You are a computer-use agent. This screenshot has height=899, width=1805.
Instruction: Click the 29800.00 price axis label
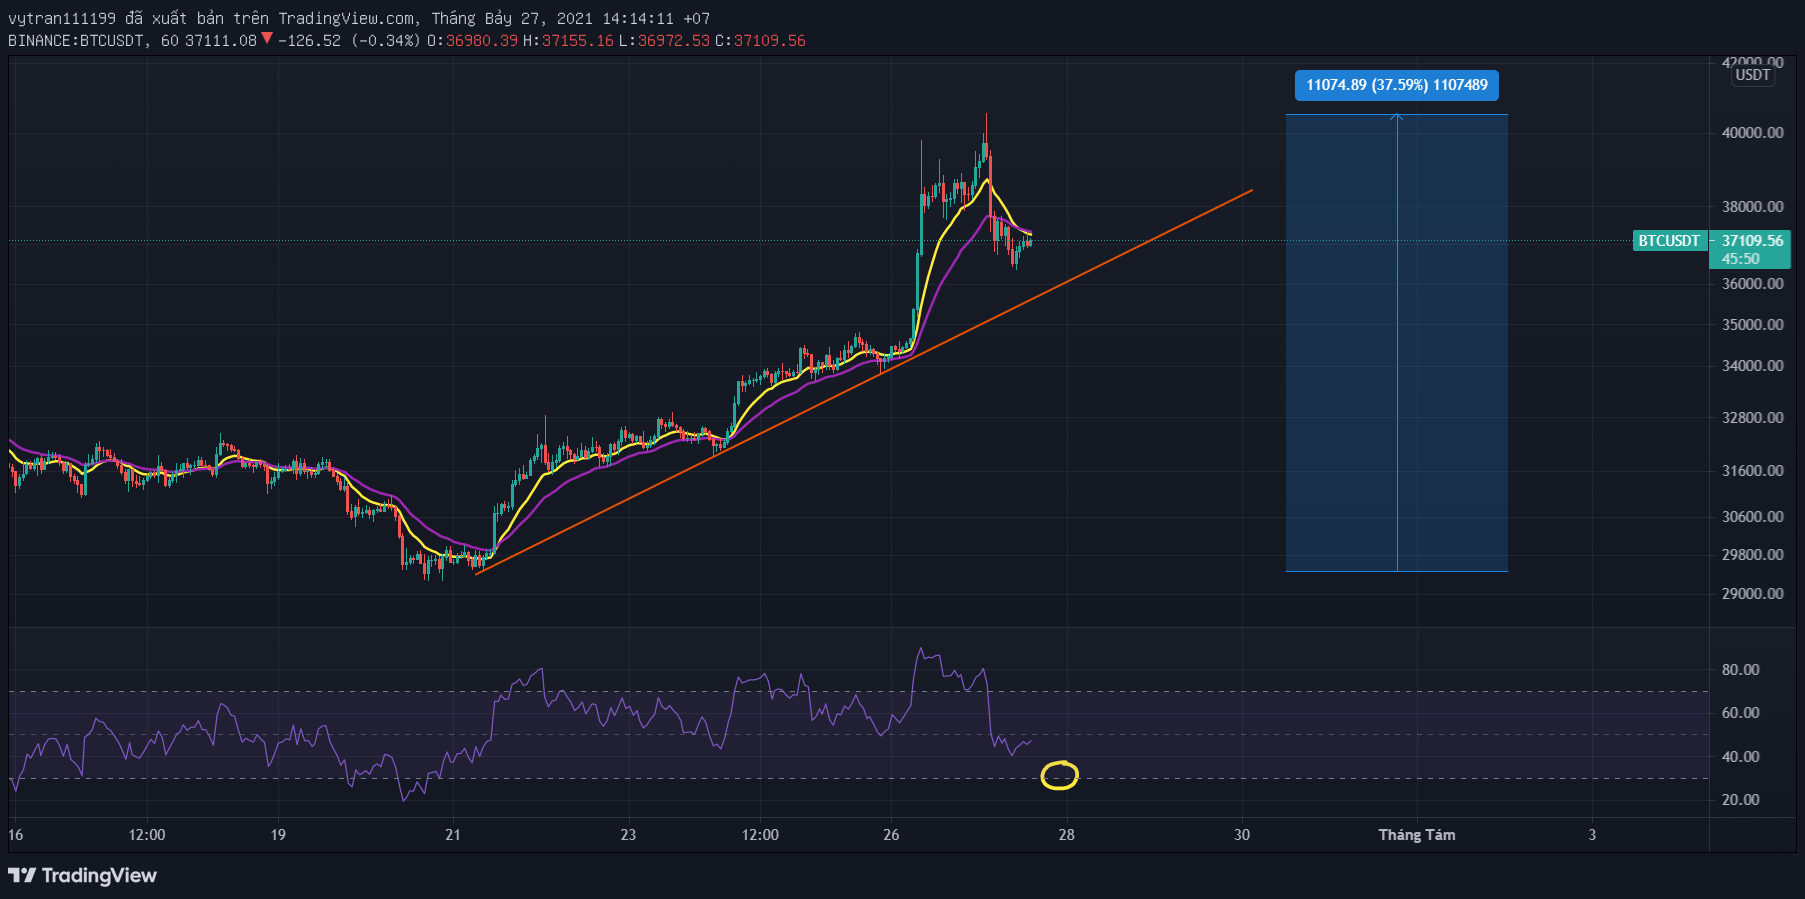click(1752, 555)
